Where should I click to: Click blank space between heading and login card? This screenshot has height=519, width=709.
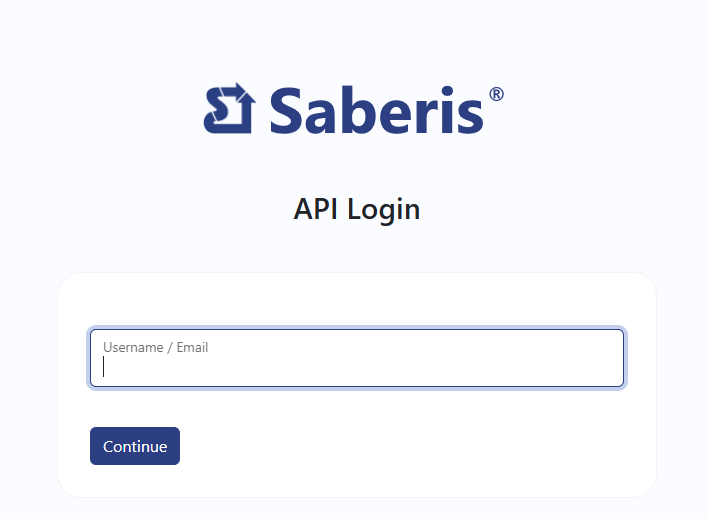tap(354, 249)
